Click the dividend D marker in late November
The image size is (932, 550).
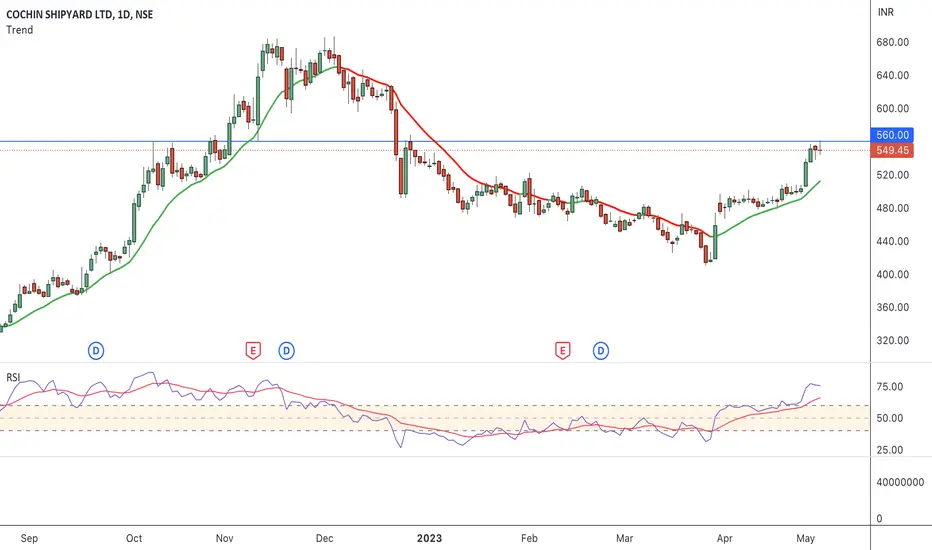tap(286, 351)
